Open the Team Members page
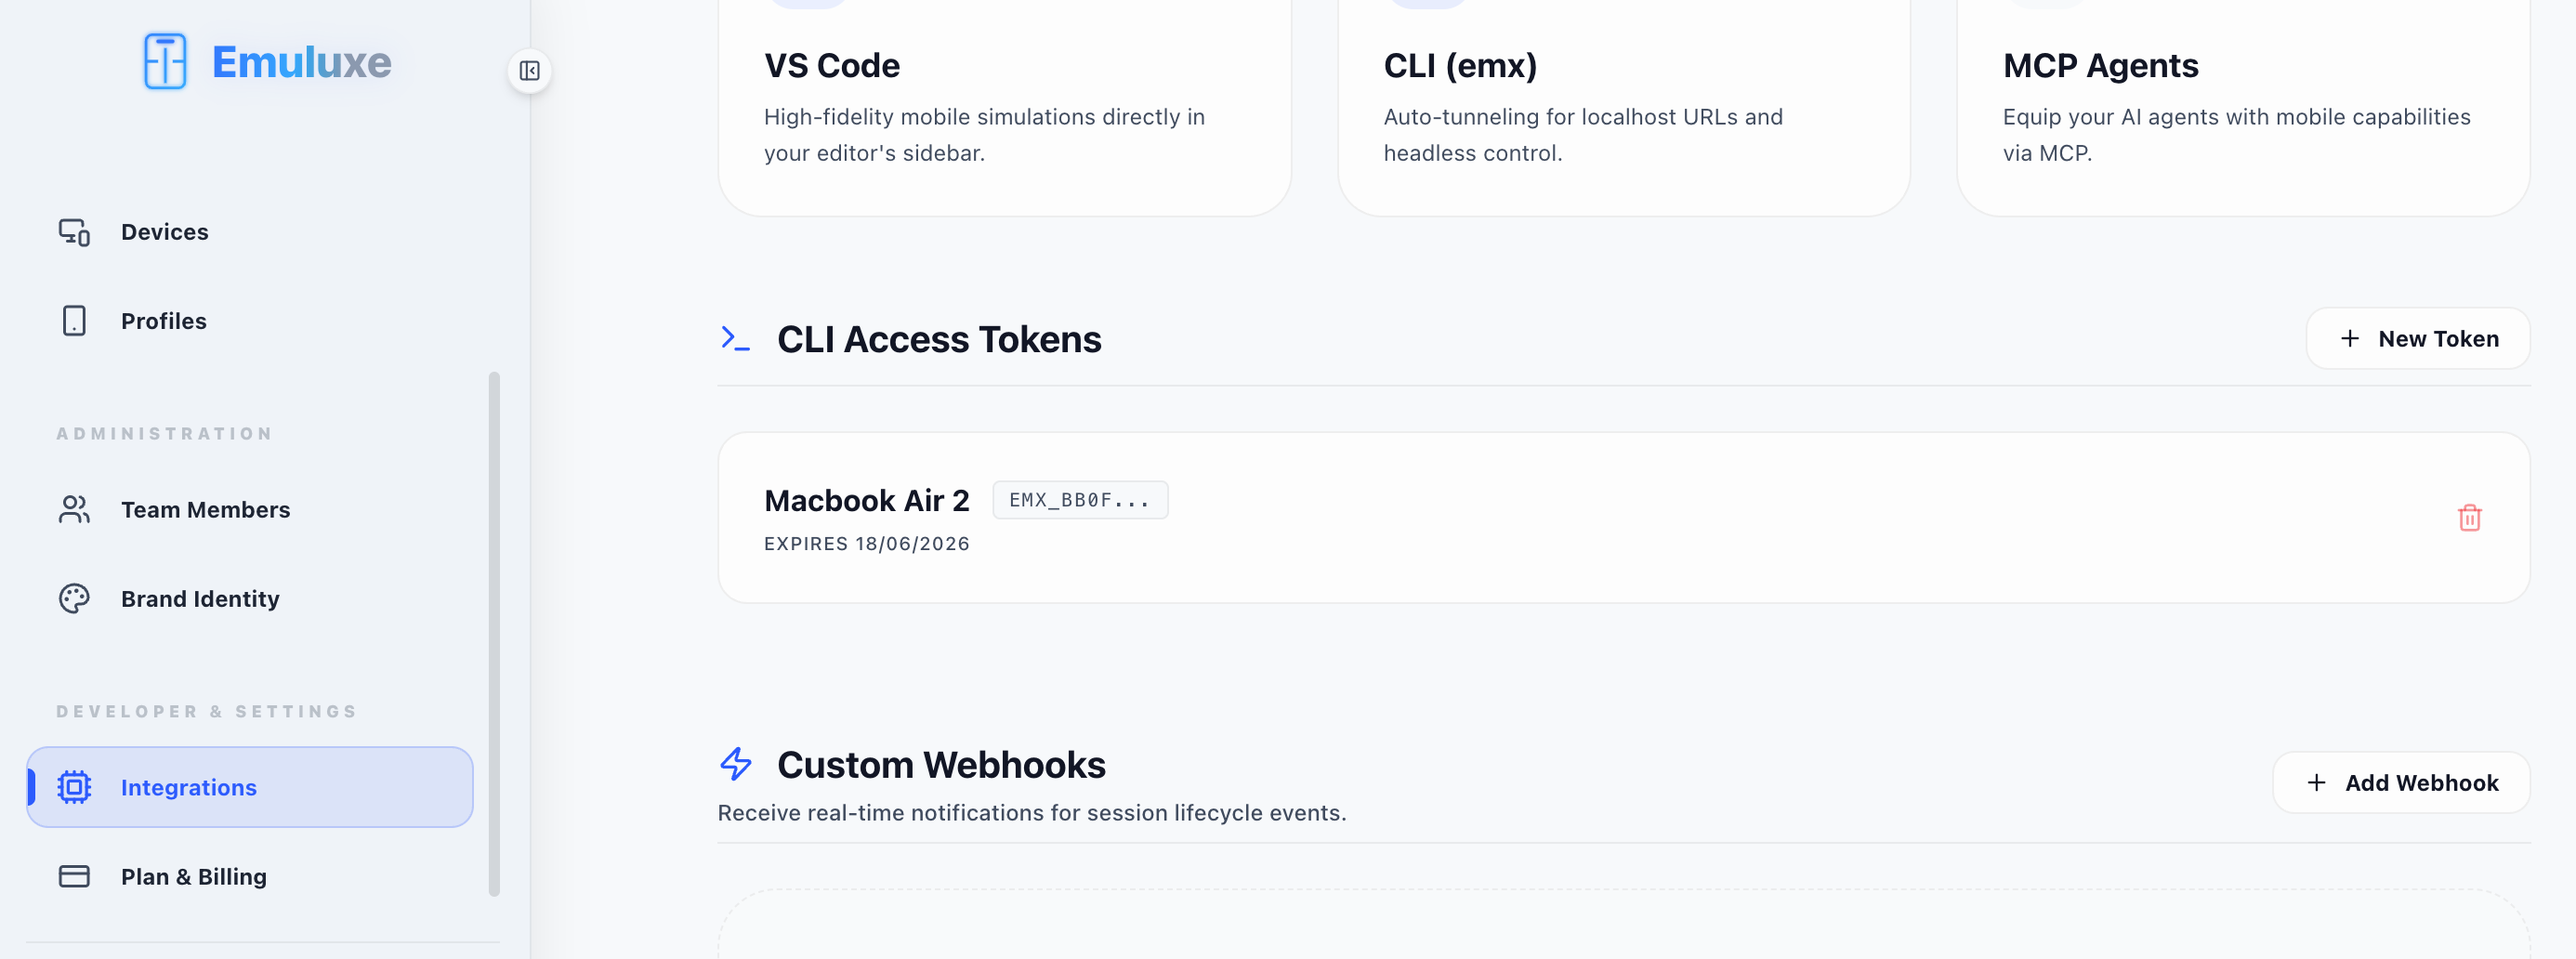This screenshot has width=2576, height=959. click(x=205, y=510)
